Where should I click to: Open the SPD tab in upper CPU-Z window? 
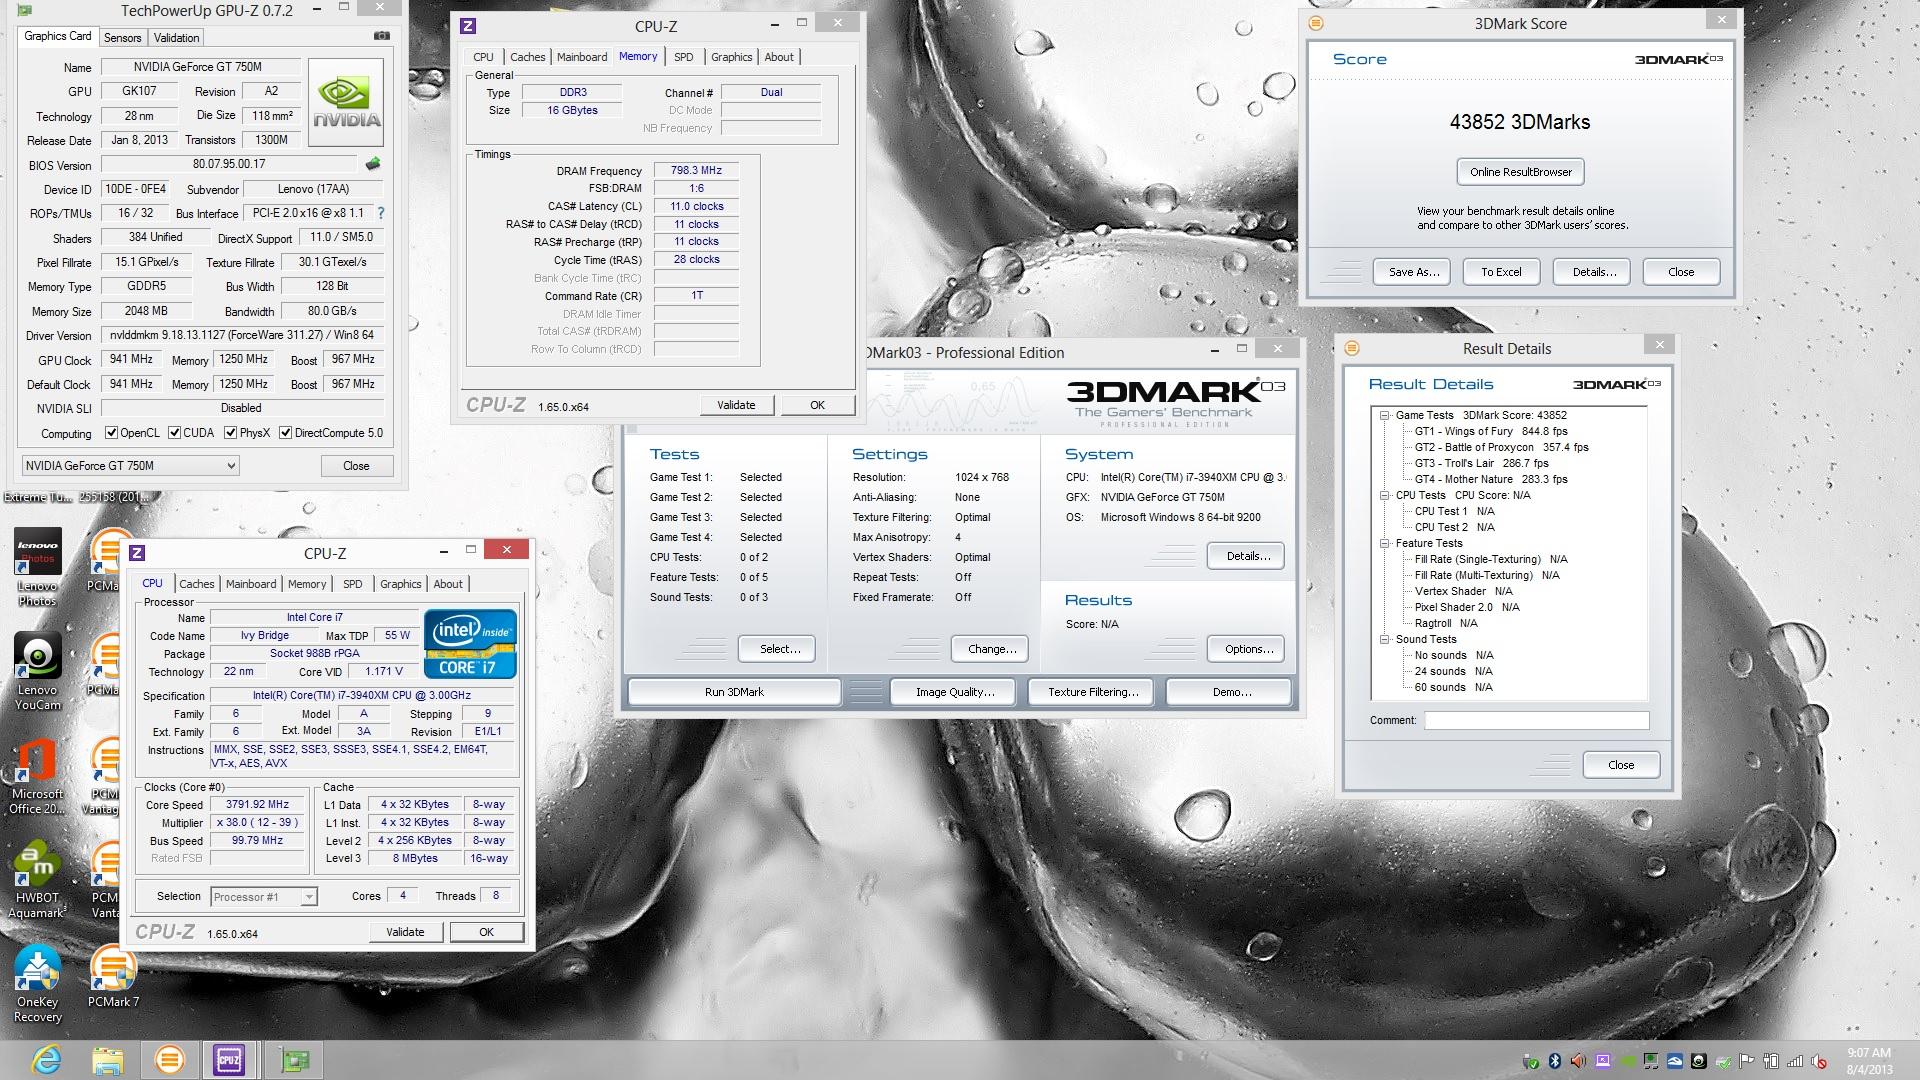684,57
